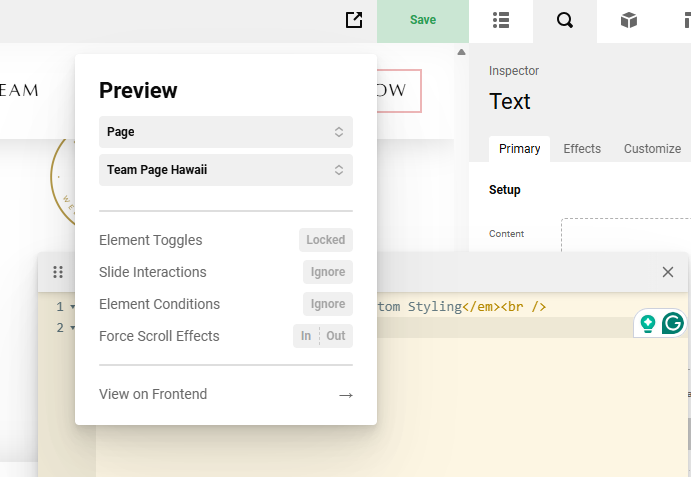Open the Outline list icon panel
Viewport: 691px width, 477px height.
tap(501, 20)
